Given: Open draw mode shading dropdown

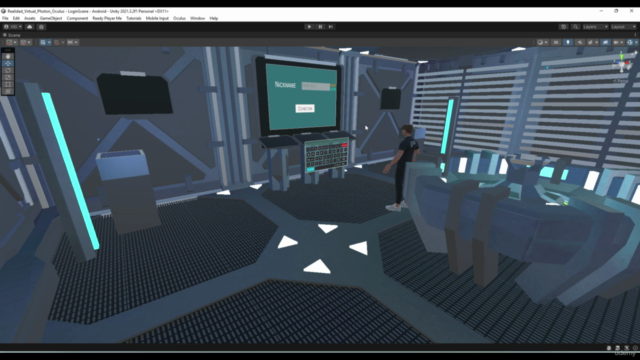Looking at the screenshot, I should point(542,42).
